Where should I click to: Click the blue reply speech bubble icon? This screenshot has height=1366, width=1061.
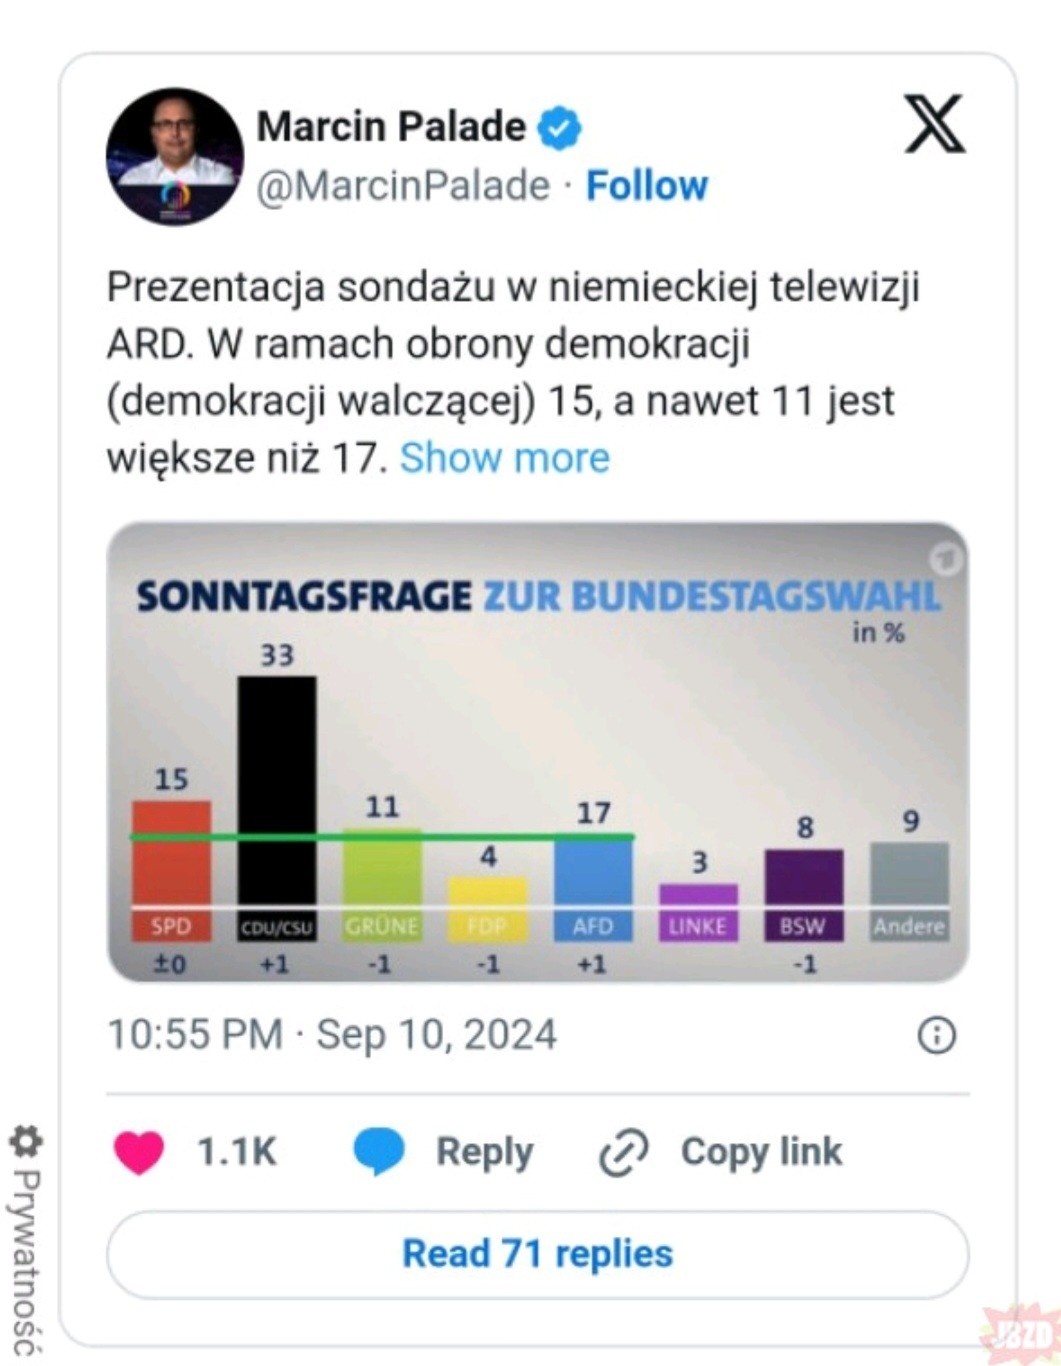(379, 1151)
